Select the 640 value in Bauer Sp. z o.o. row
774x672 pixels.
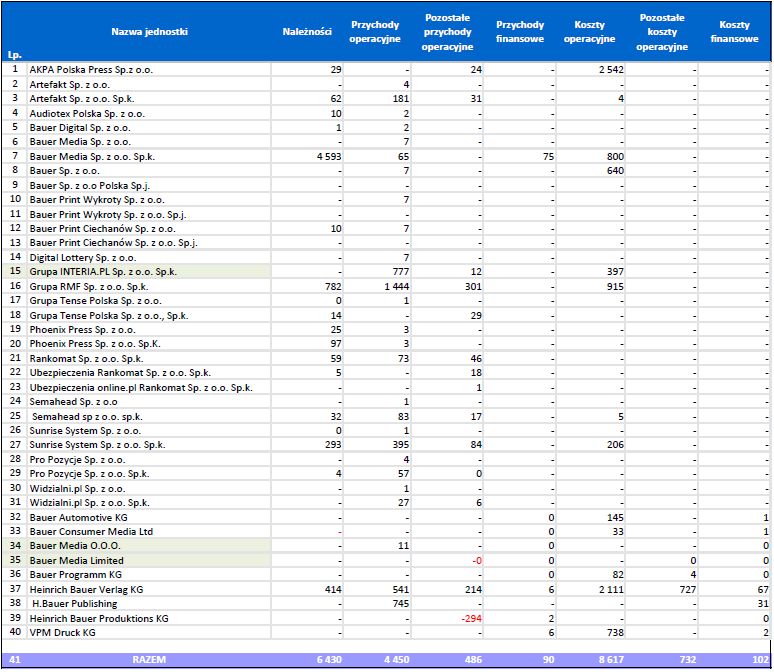(615, 171)
